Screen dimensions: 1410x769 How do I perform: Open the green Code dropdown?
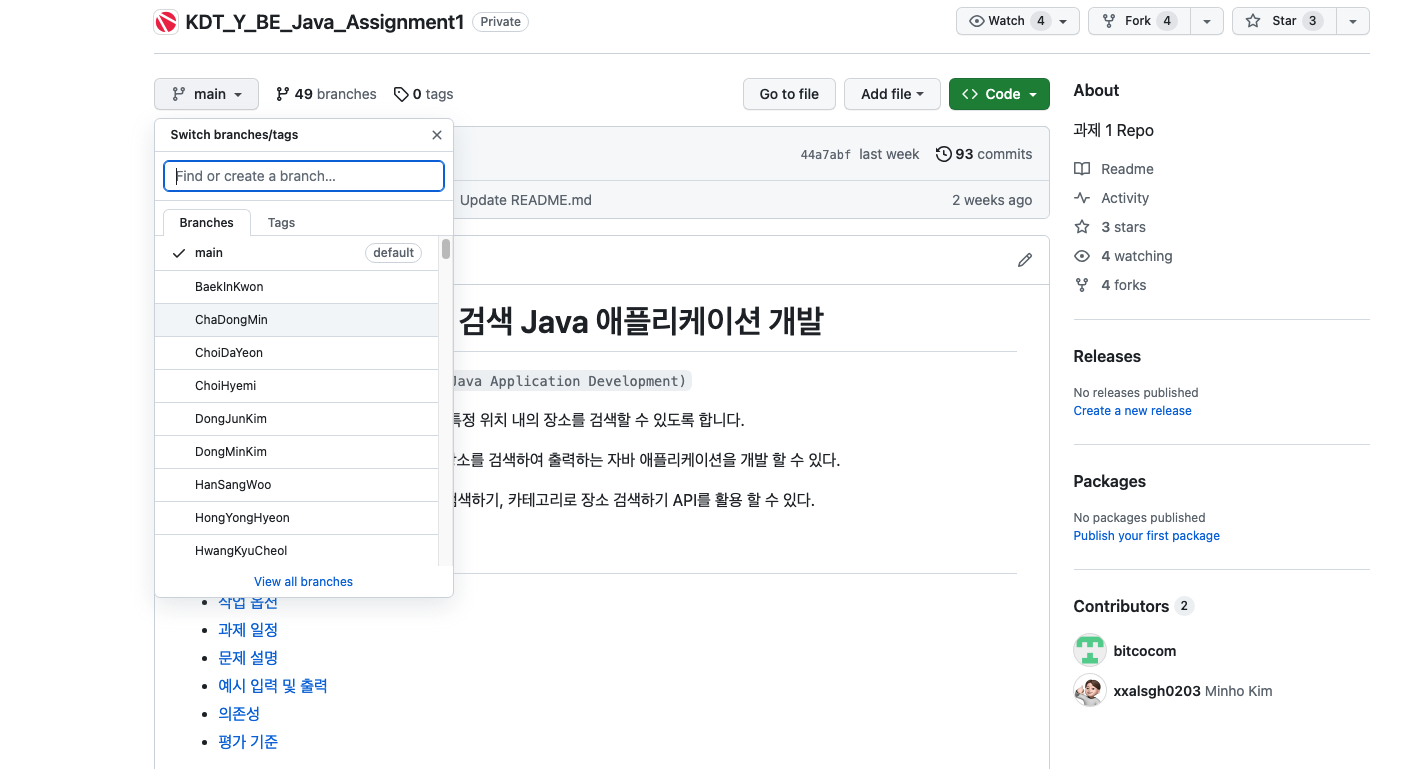tap(999, 94)
